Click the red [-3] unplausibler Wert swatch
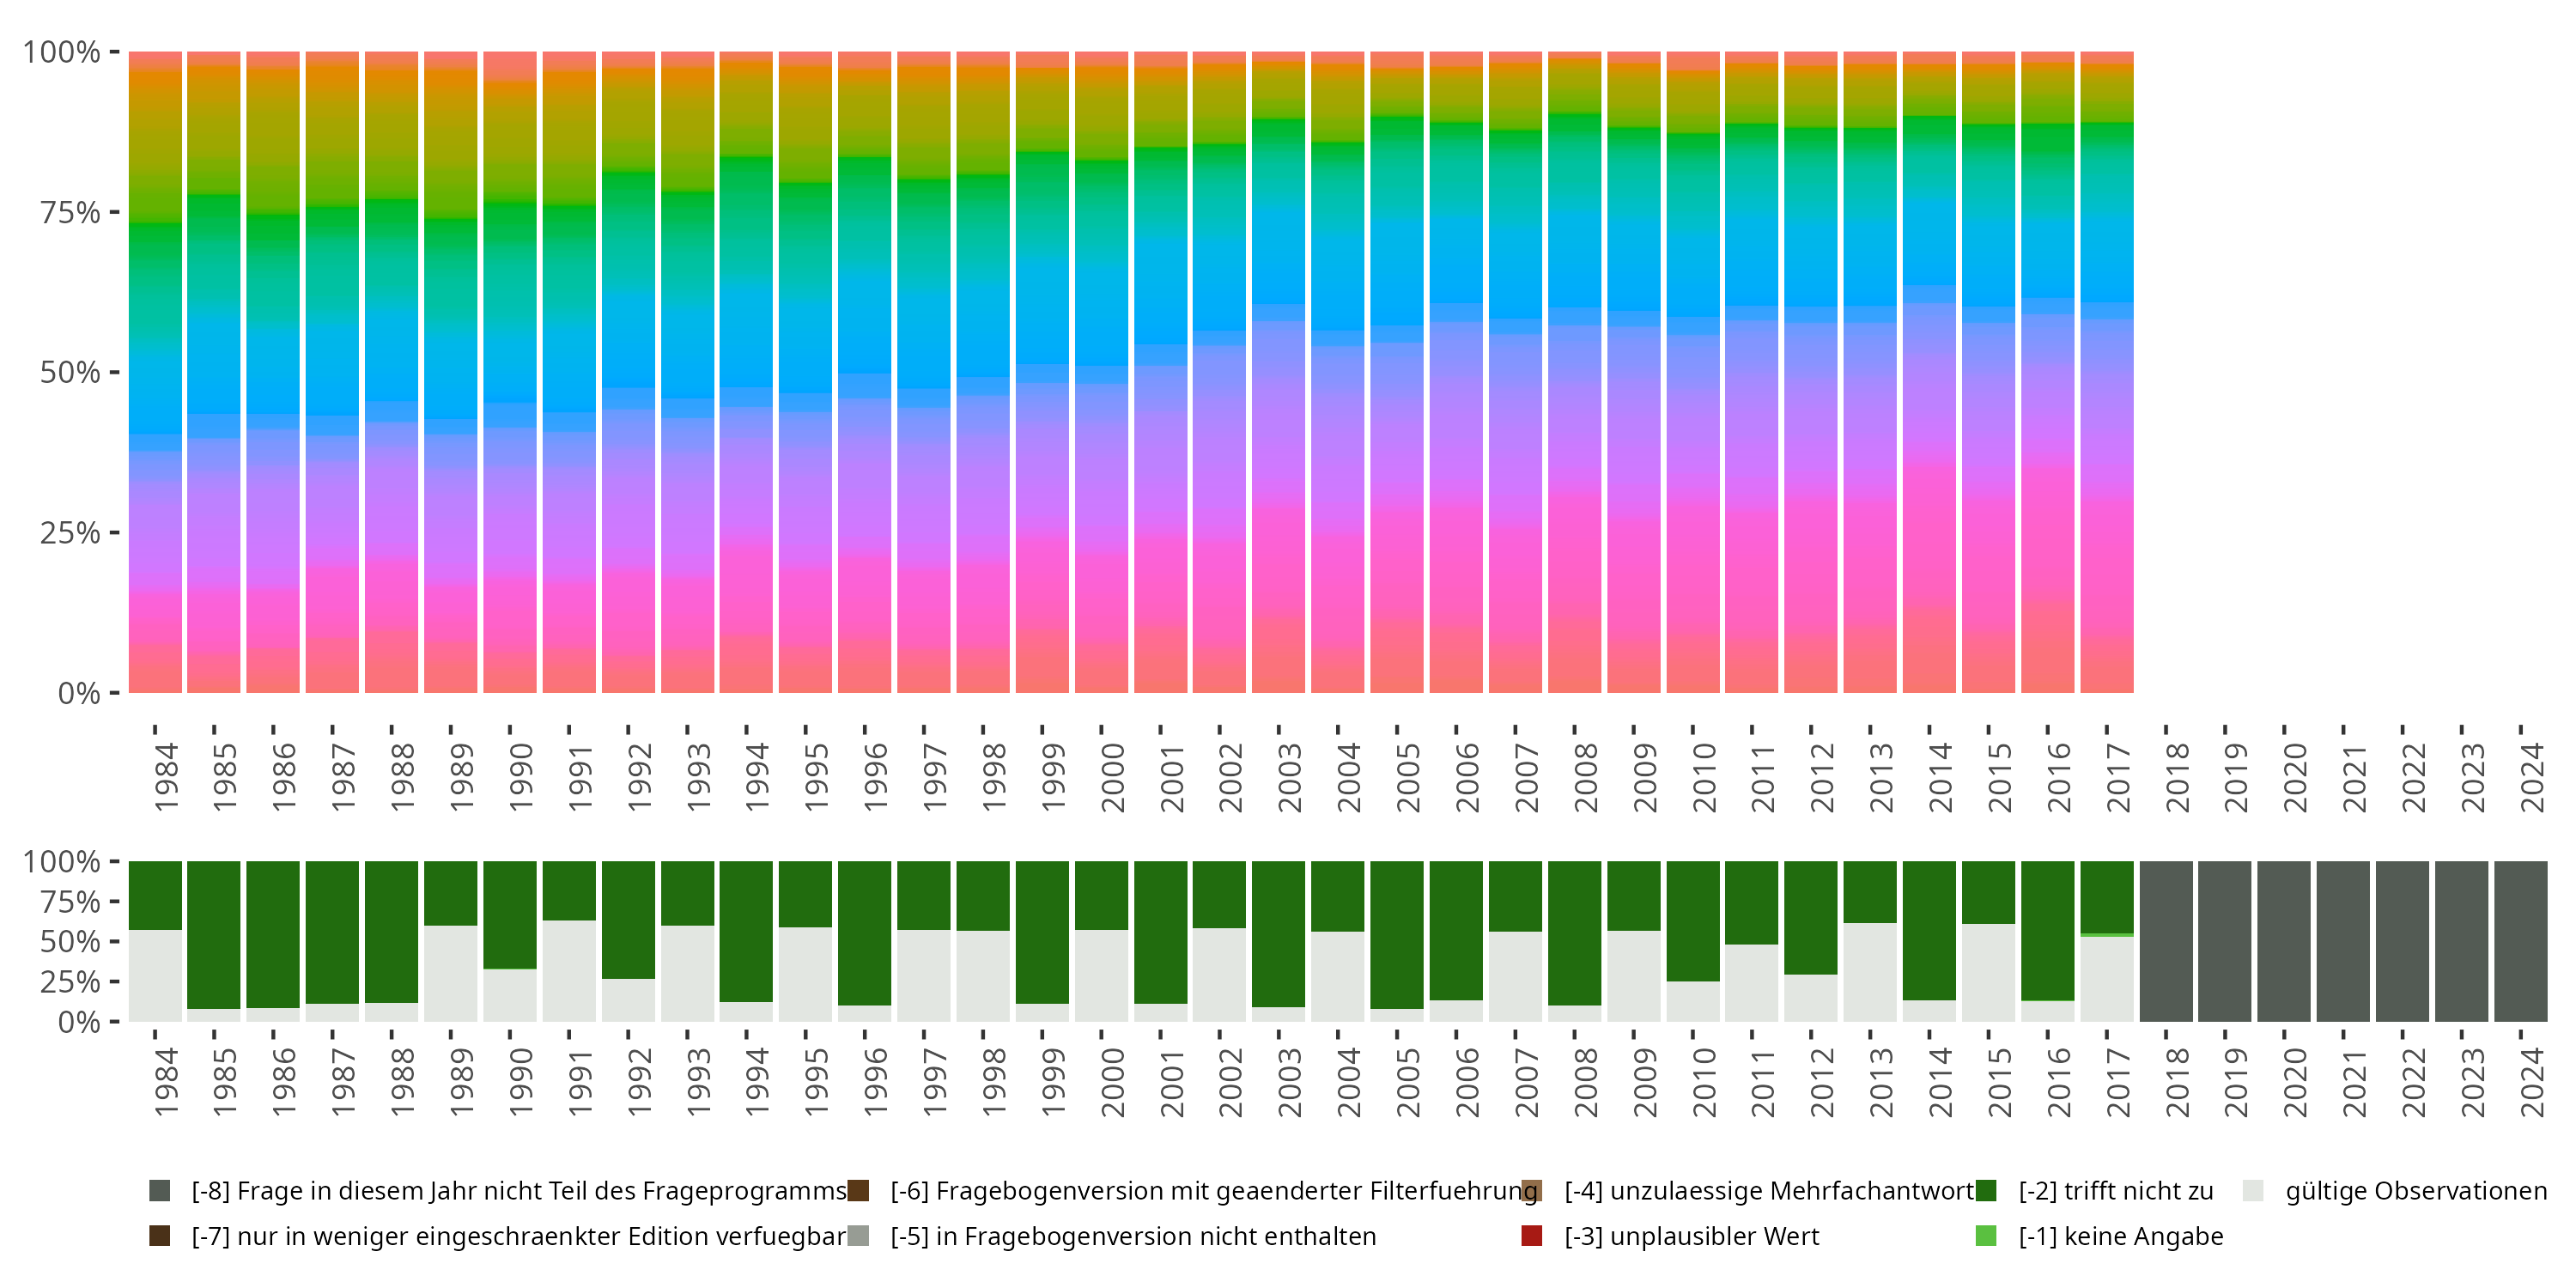This screenshot has width=2576, height=1288. 1531,1235
